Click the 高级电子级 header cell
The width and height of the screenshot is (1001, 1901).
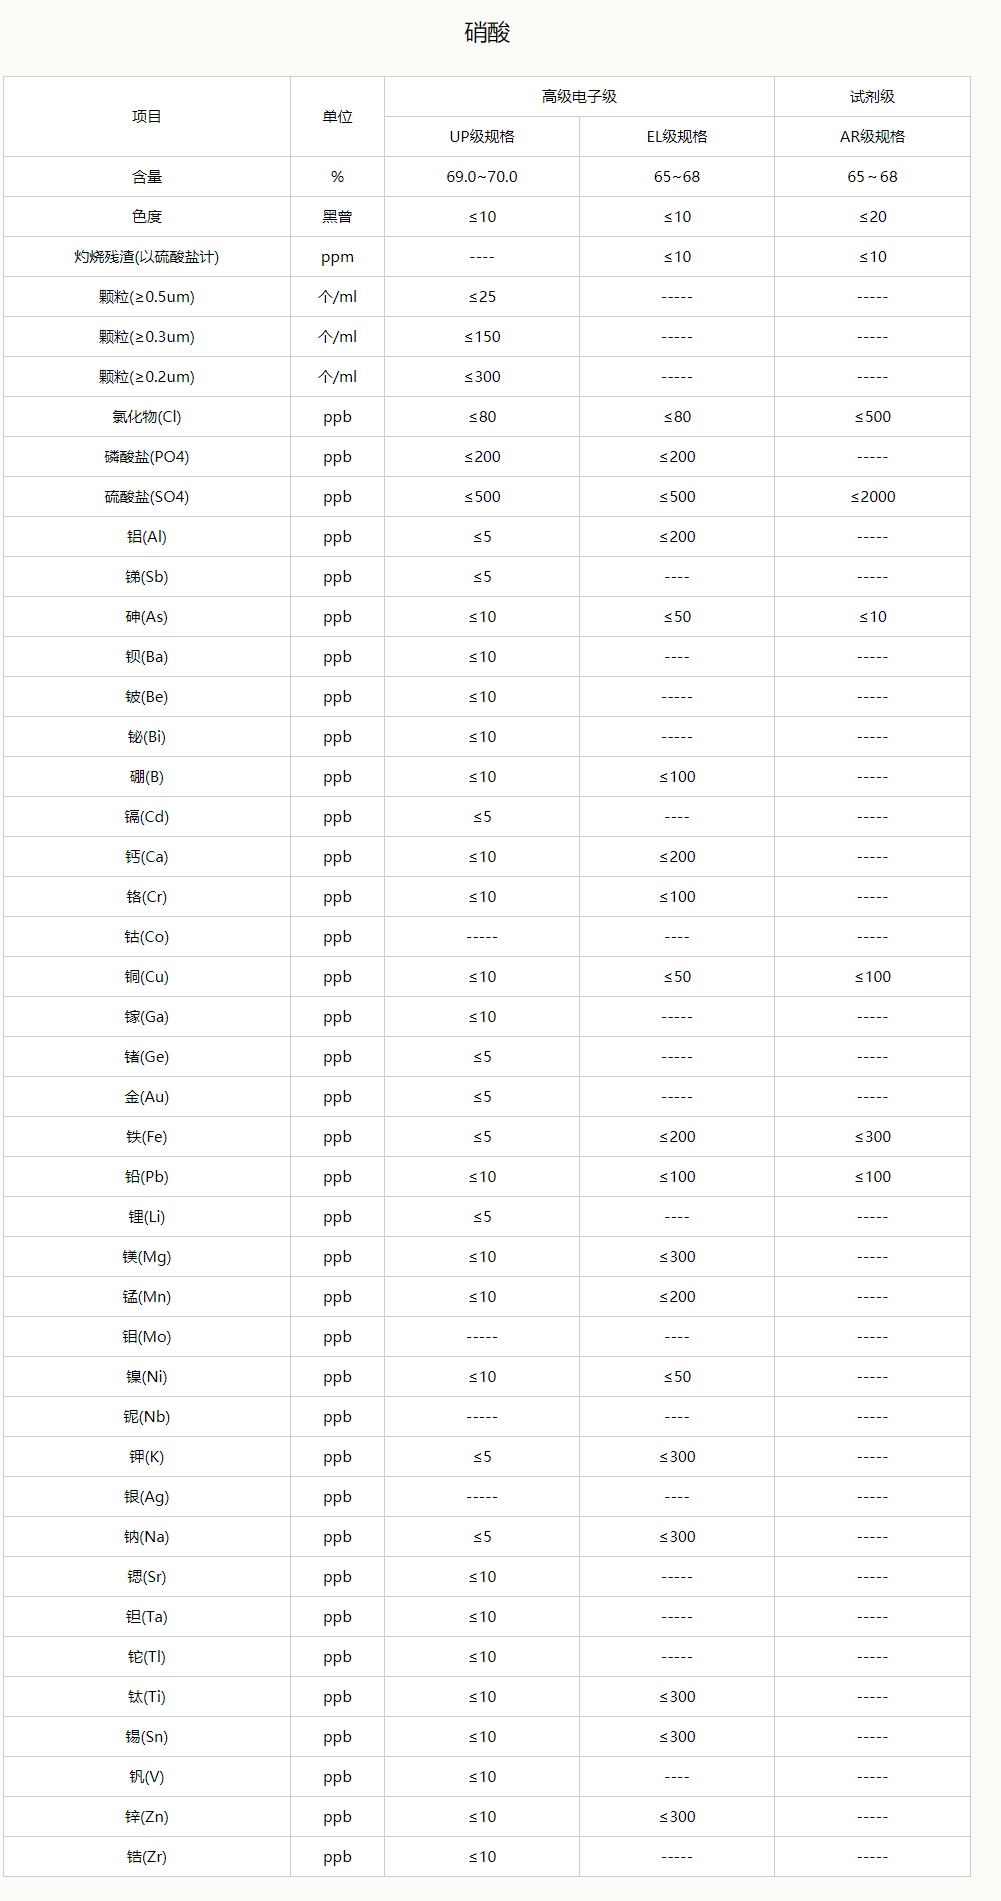[x=579, y=97]
